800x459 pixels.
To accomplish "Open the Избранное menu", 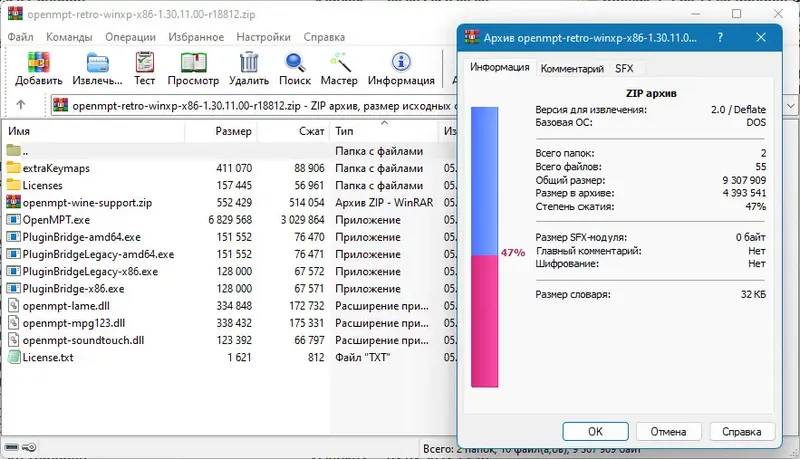I will (x=196, y=37).
